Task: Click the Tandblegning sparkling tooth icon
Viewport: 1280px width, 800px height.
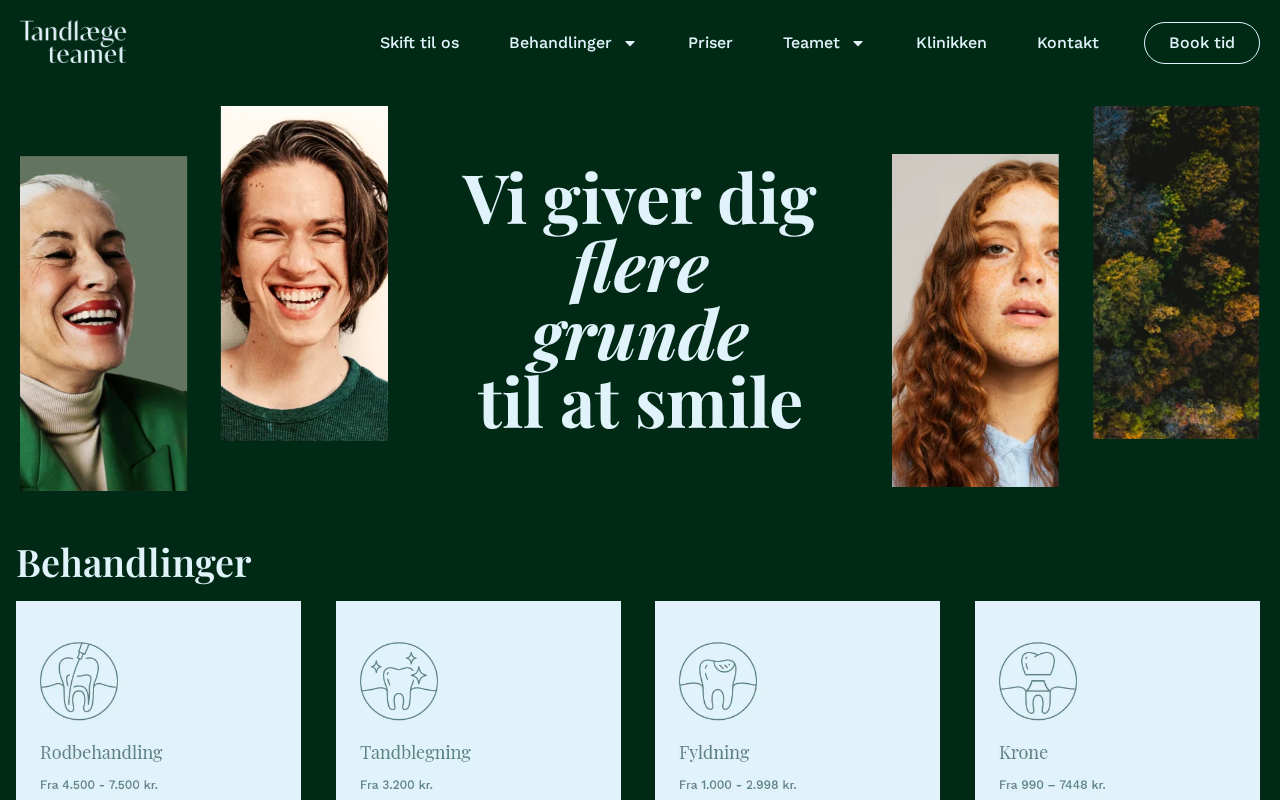Action: pyautogui.click(x=399, y=681)
